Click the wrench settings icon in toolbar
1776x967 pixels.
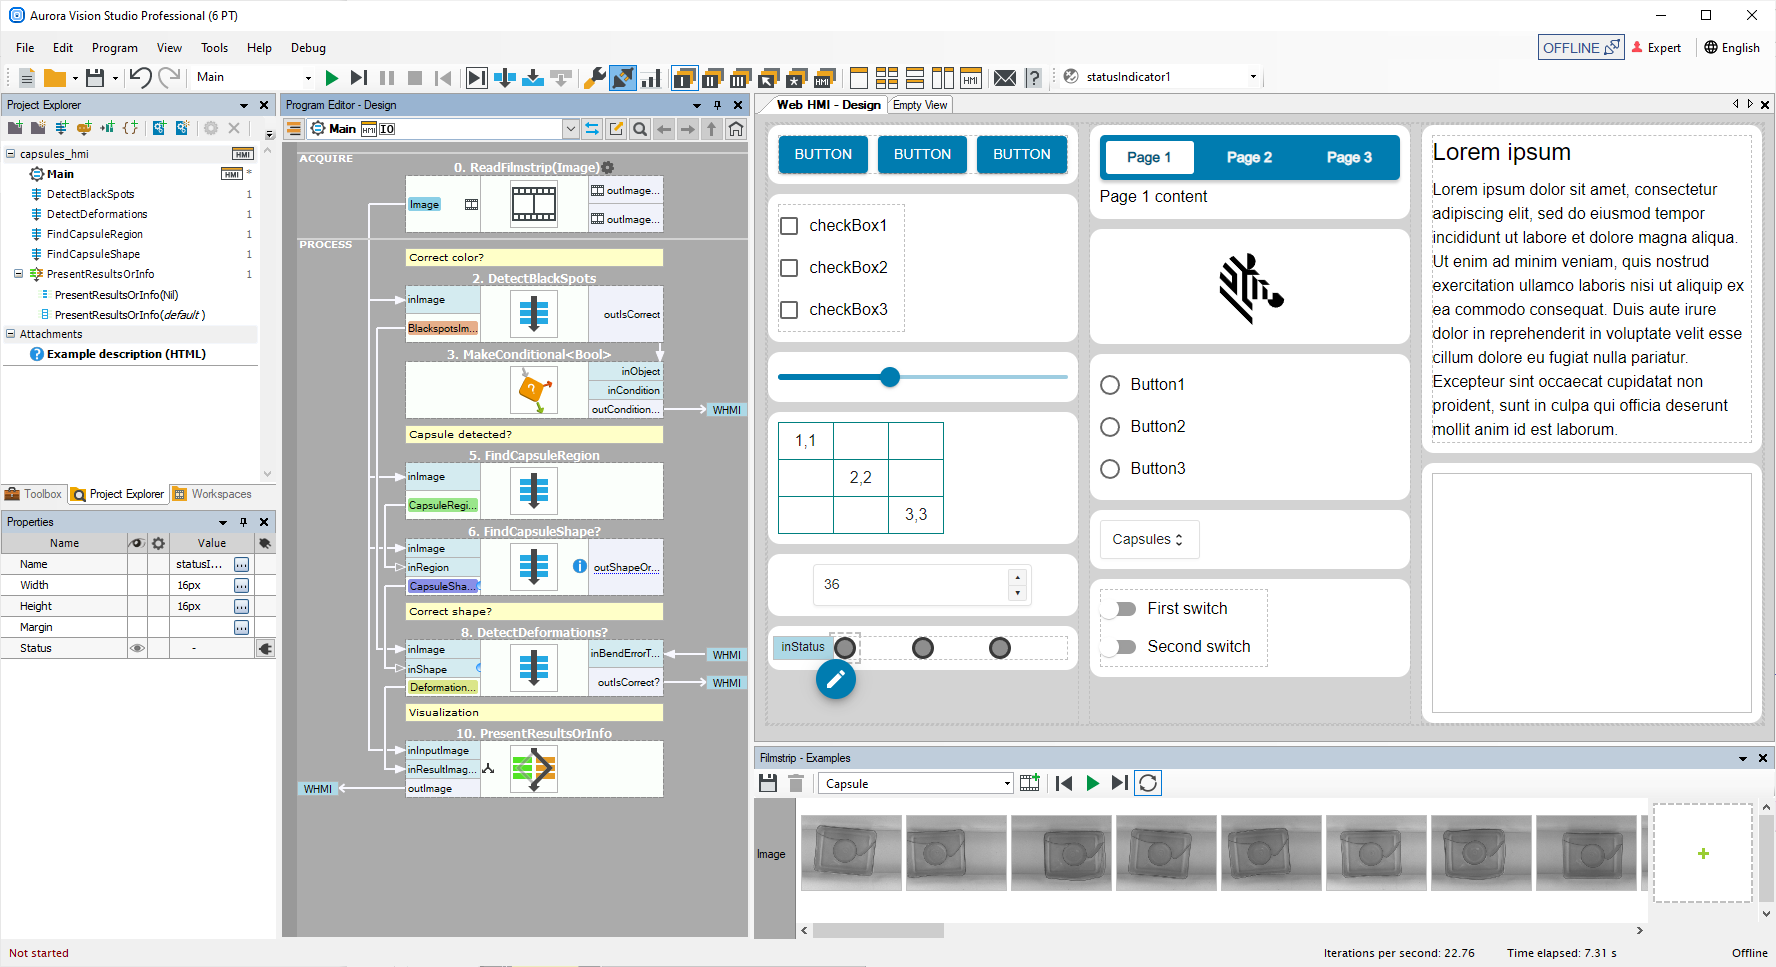pyautogui.click(x=594, y=78)
